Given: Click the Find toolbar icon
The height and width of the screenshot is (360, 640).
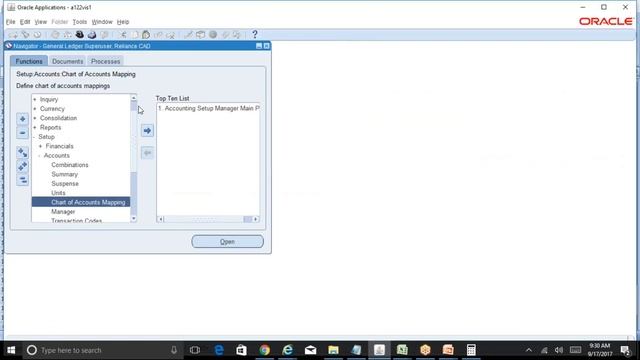Looking at the screenshot, I should (25, 35).
